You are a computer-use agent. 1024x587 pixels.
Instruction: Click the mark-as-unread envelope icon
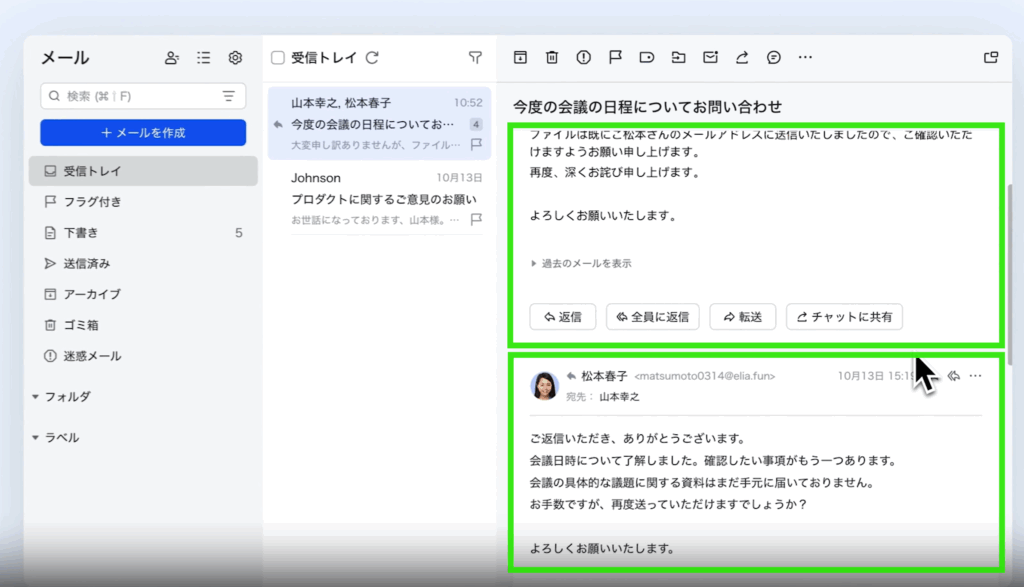710,58
